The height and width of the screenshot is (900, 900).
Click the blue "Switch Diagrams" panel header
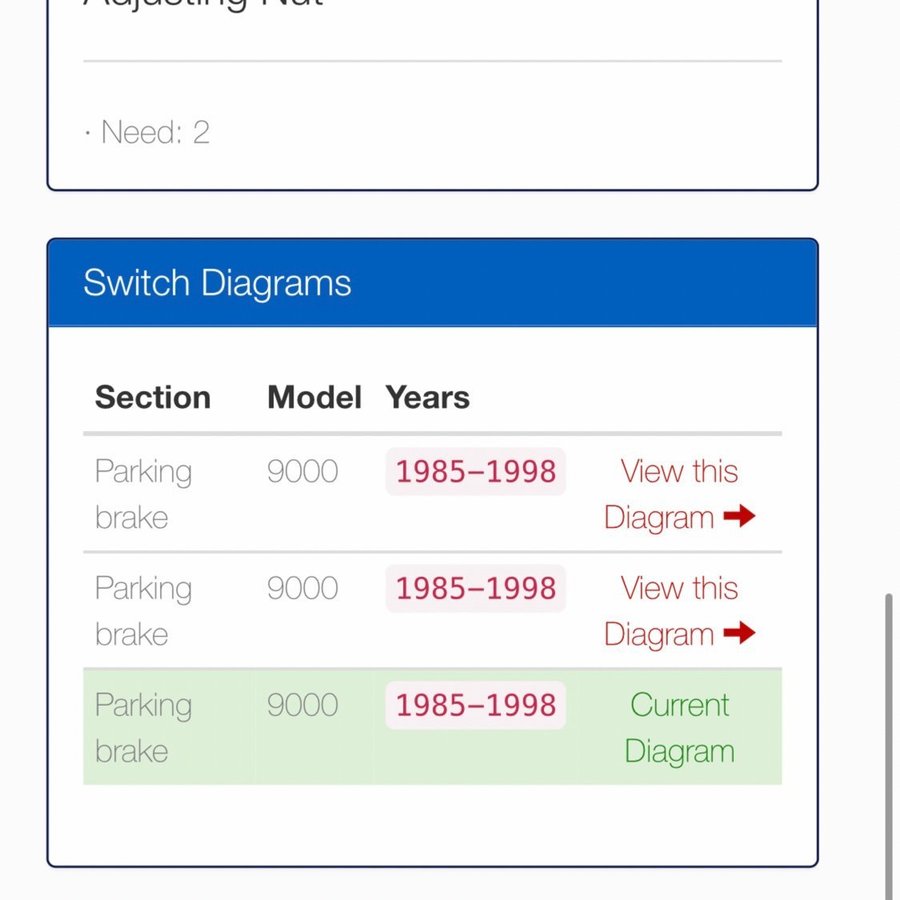tap(432, 283)
